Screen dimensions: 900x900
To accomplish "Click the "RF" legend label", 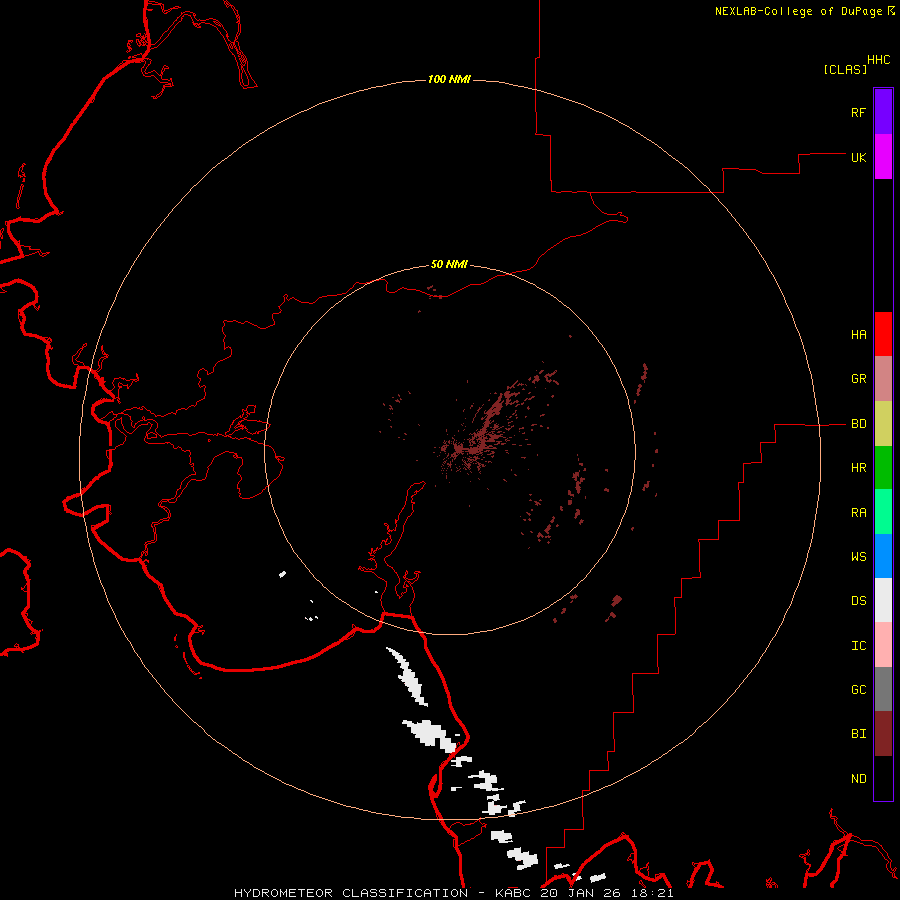I will [x=858, y=112].
